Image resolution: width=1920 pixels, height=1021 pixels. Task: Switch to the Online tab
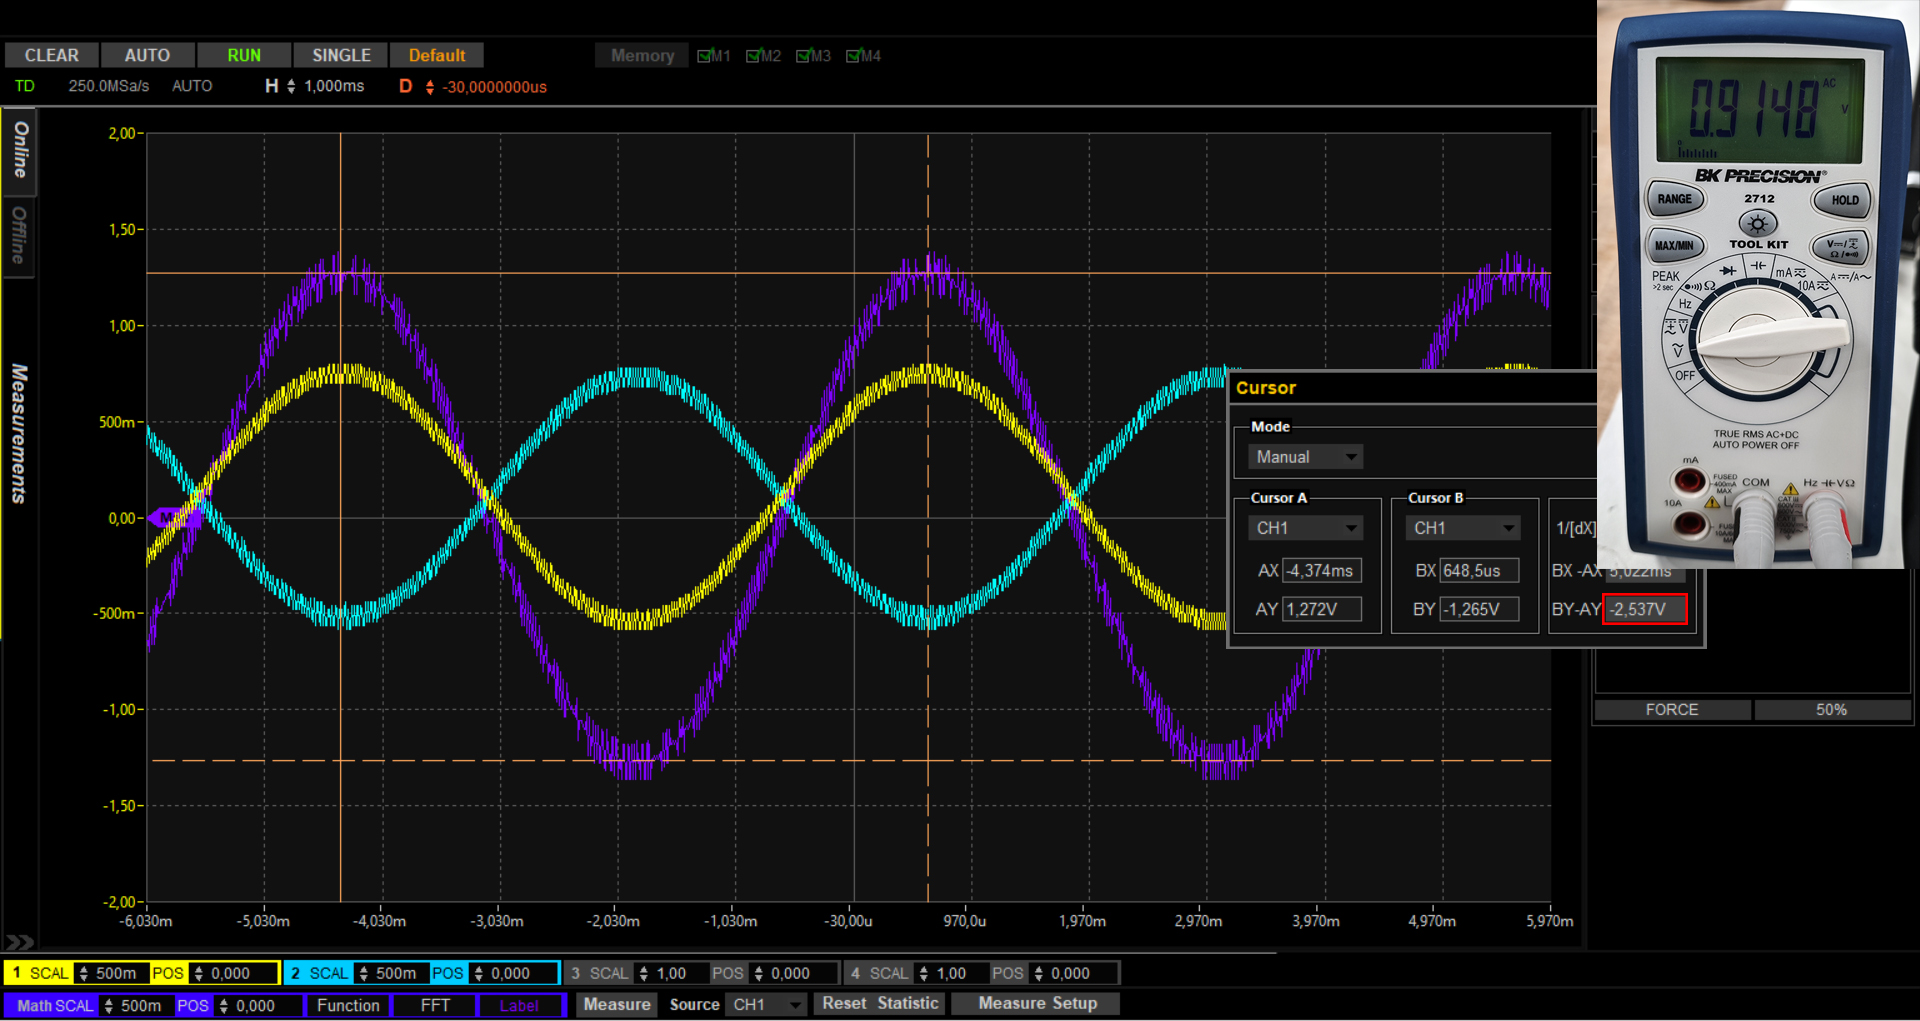(x=20, y=151)
